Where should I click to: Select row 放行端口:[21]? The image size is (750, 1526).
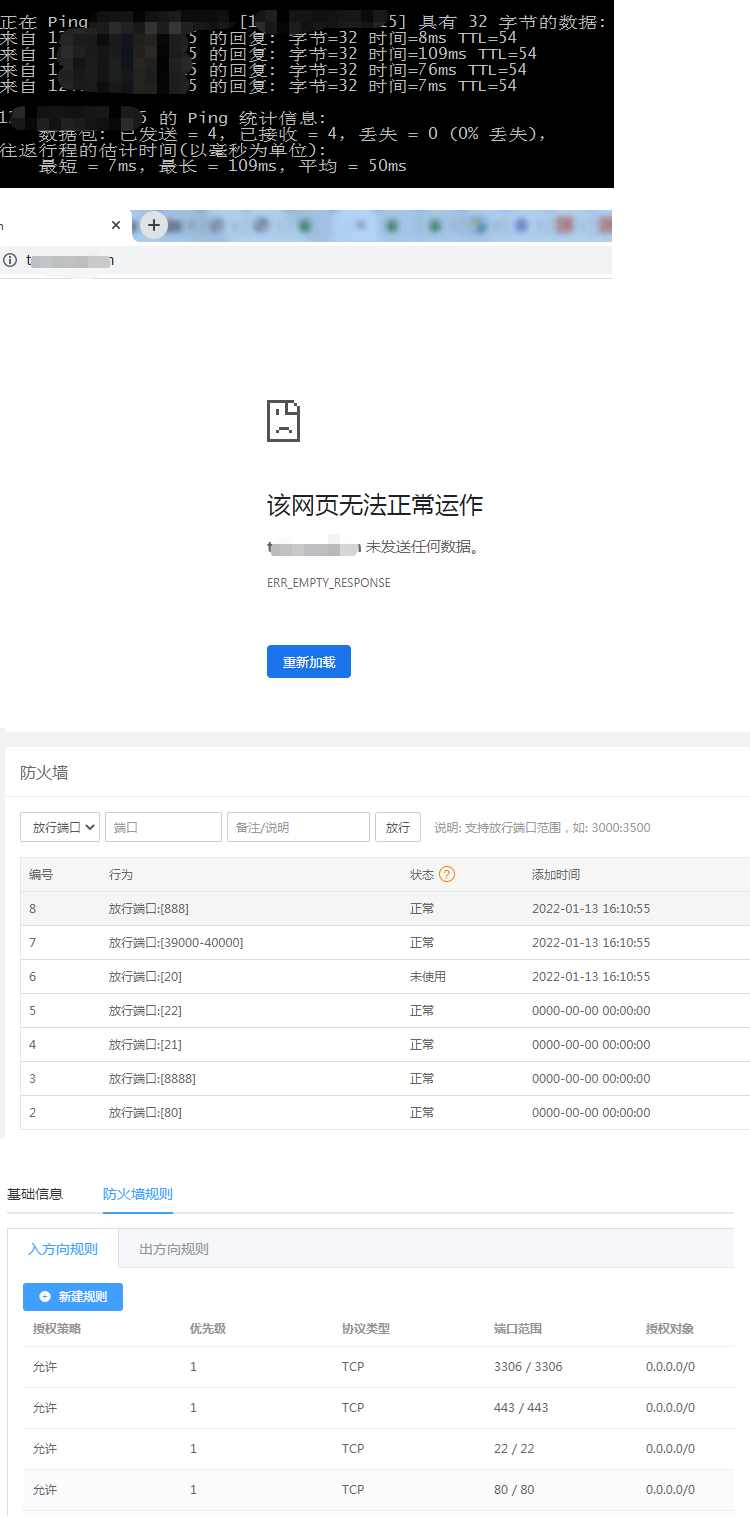pyautogui.click(x=385, y=1045)
